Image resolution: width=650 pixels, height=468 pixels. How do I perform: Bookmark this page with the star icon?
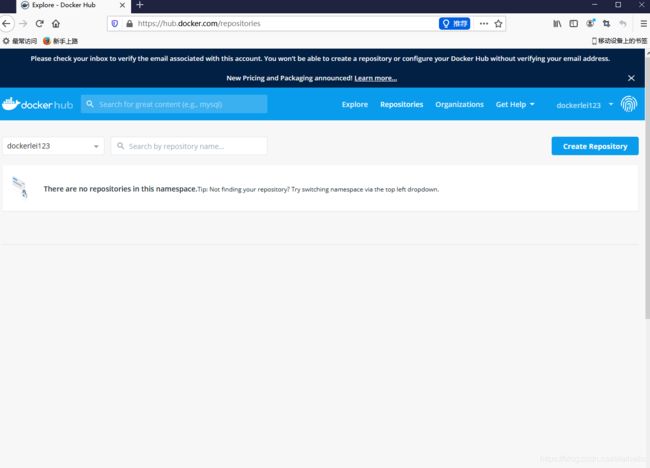point(498,24)
